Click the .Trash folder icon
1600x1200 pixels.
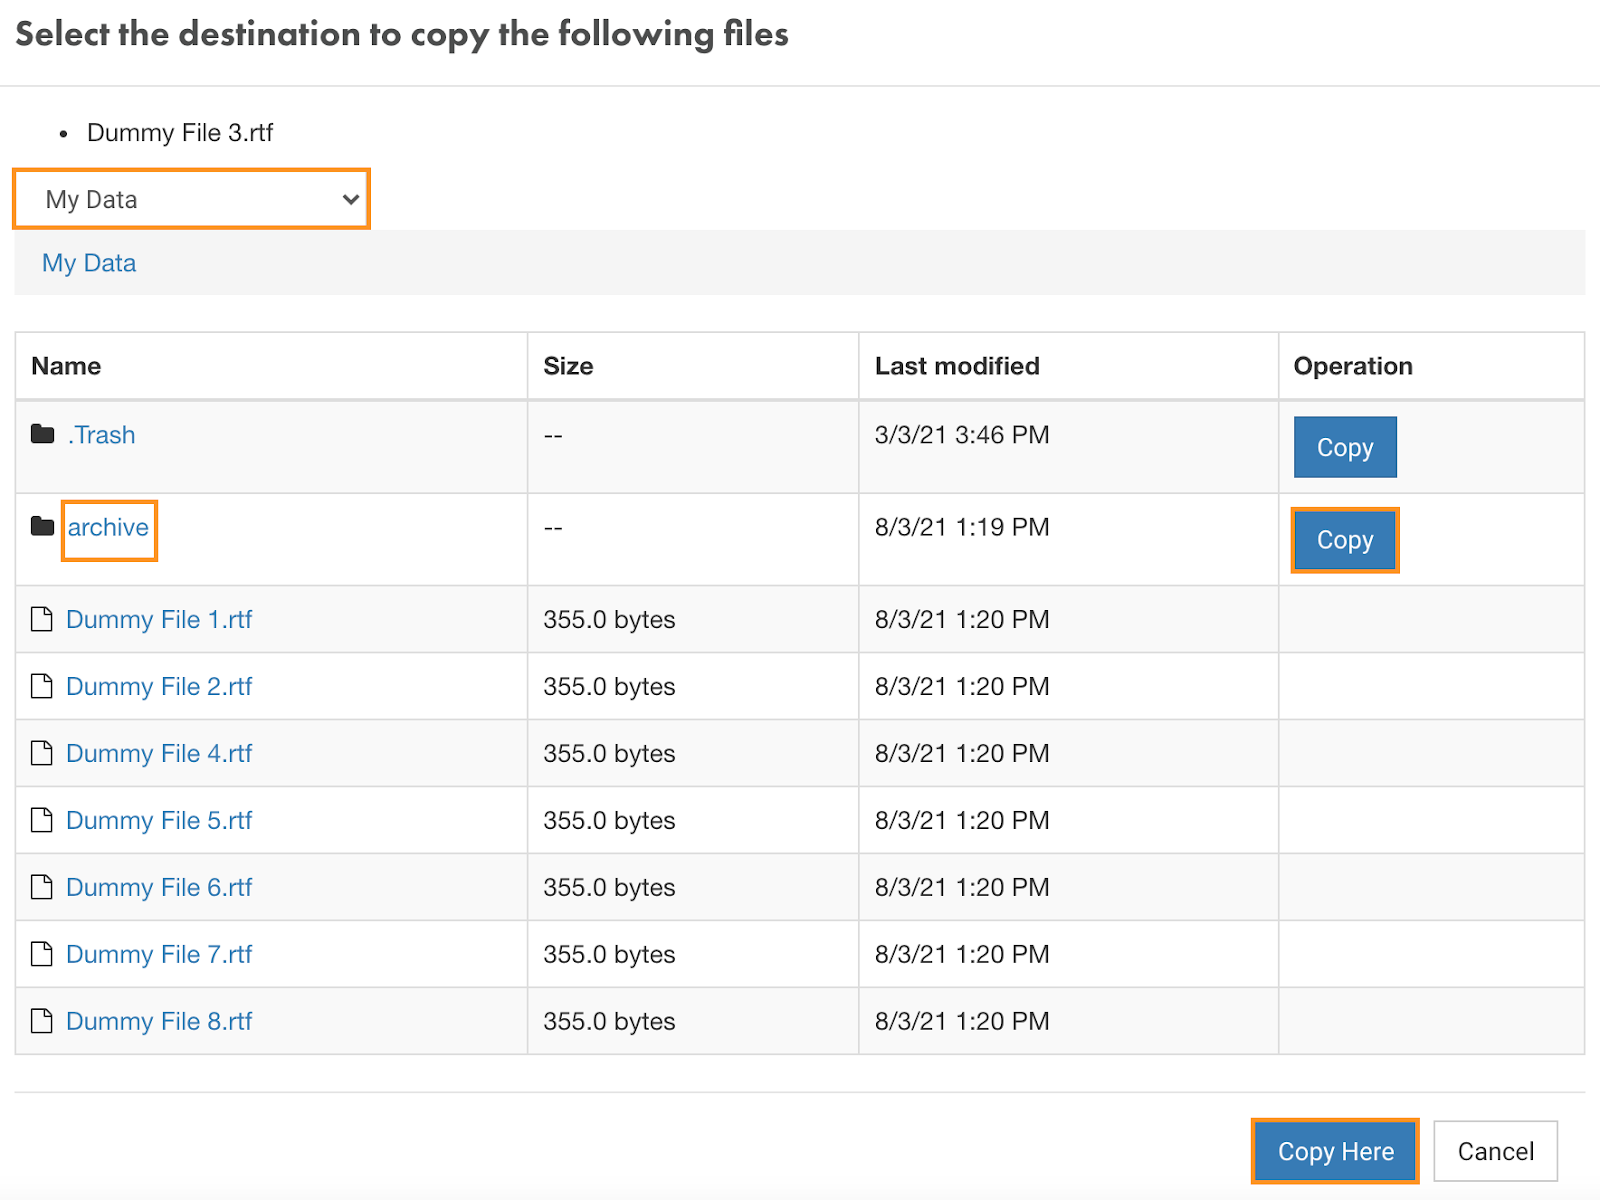click(x=42, y=434)
